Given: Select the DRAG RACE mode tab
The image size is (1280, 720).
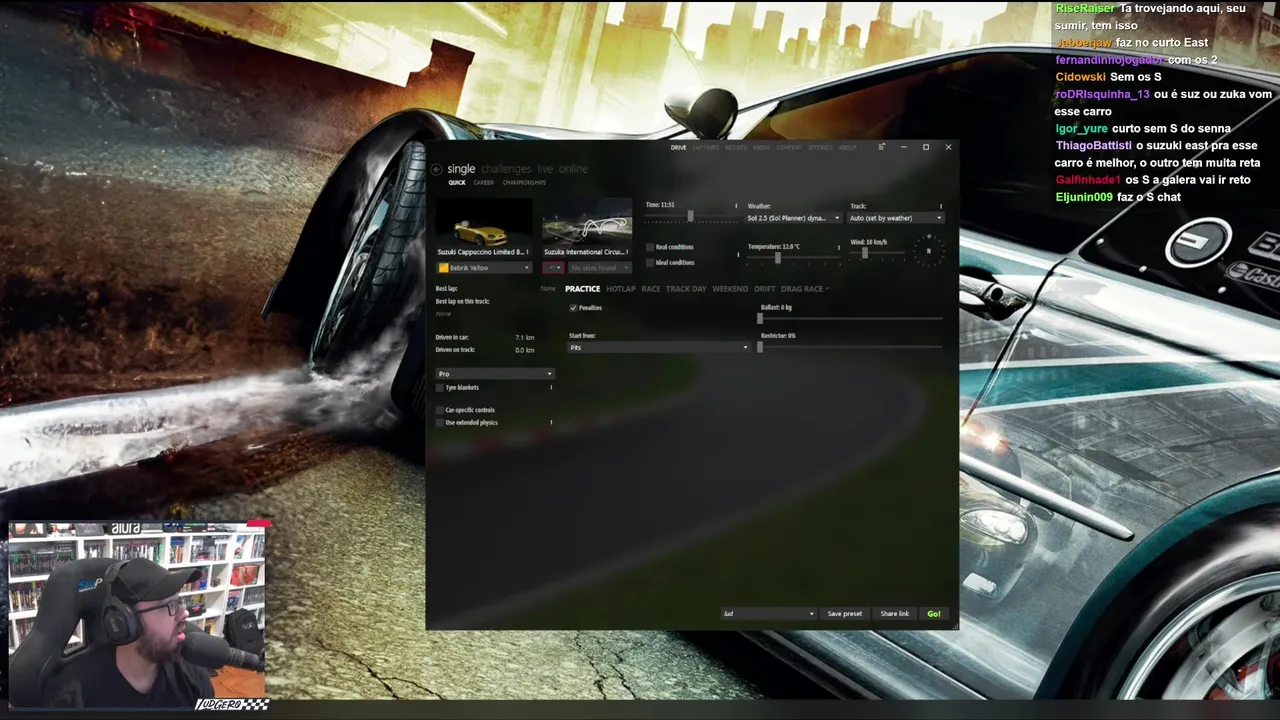Looking at the screenshot, I should click(x=802, y=289).
